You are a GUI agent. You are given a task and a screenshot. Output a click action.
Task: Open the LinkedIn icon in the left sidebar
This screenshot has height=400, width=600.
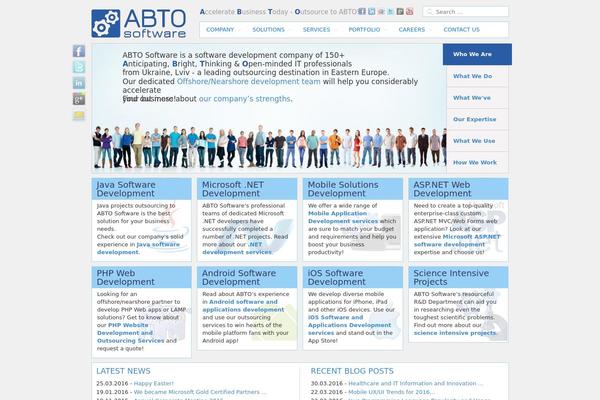79,83
